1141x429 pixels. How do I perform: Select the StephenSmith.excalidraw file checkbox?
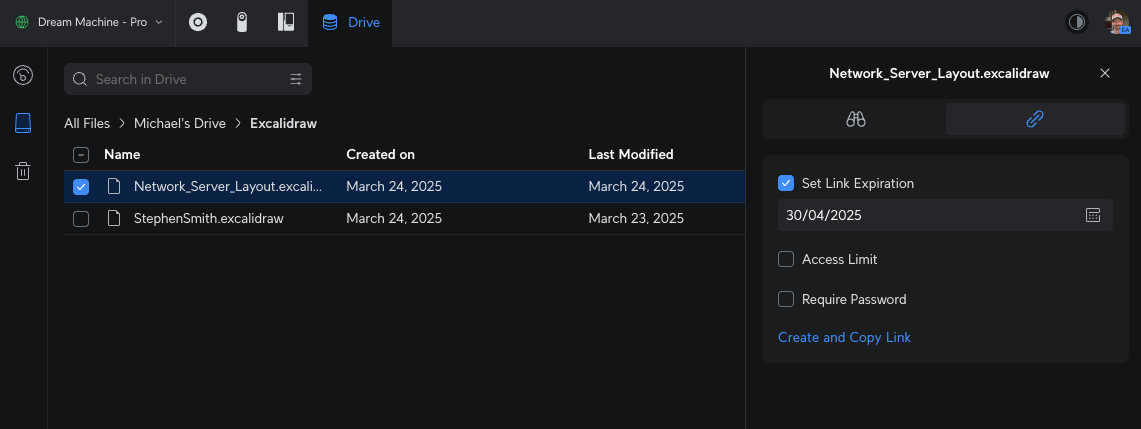tap(81, 218)
